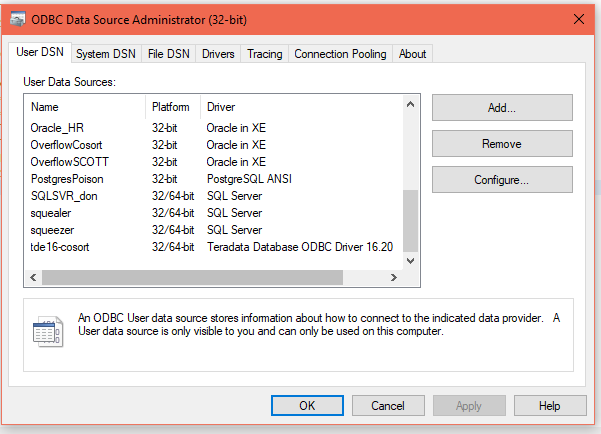The width and height of the screenshot is (601, 434).
Task: Click the ODBC Administrator title bar icon
Action: 18,19
